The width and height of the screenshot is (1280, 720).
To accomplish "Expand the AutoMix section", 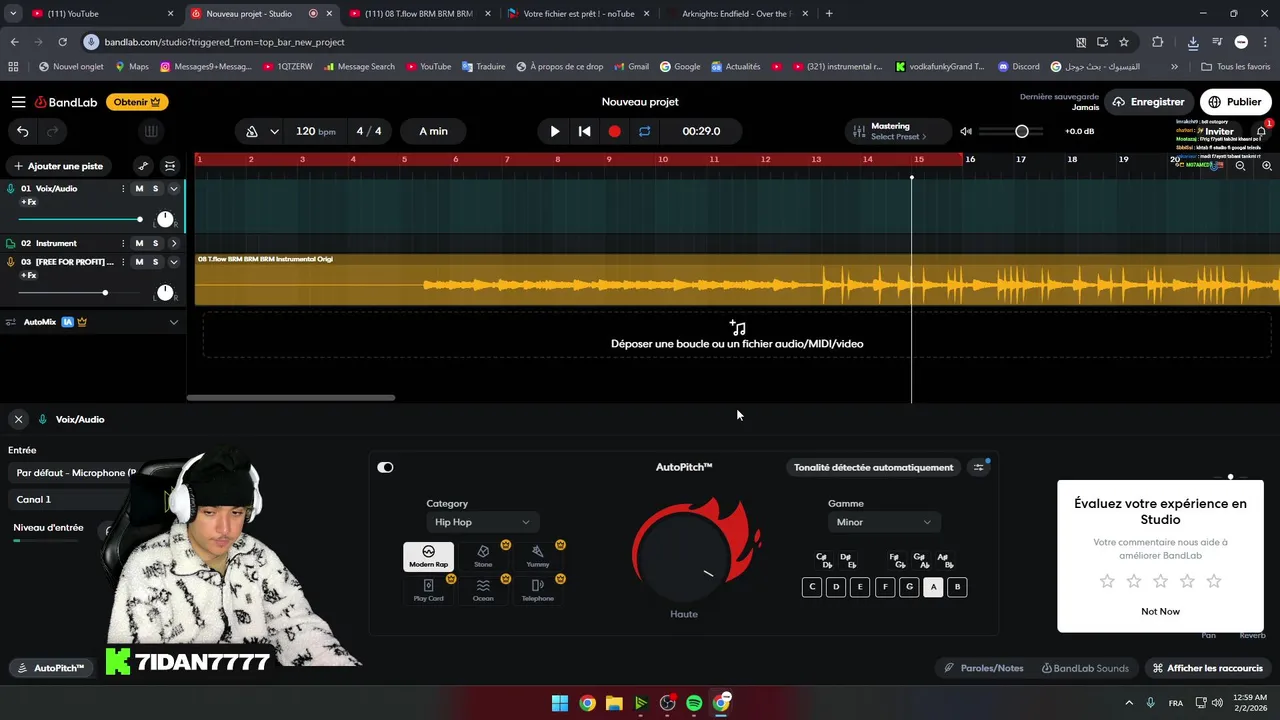I will click(x=173, y=322).
